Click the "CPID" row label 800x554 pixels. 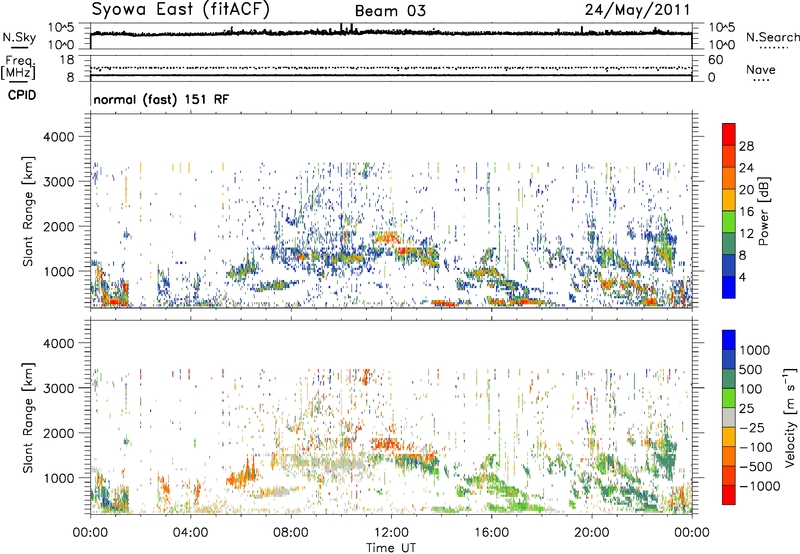22,95
